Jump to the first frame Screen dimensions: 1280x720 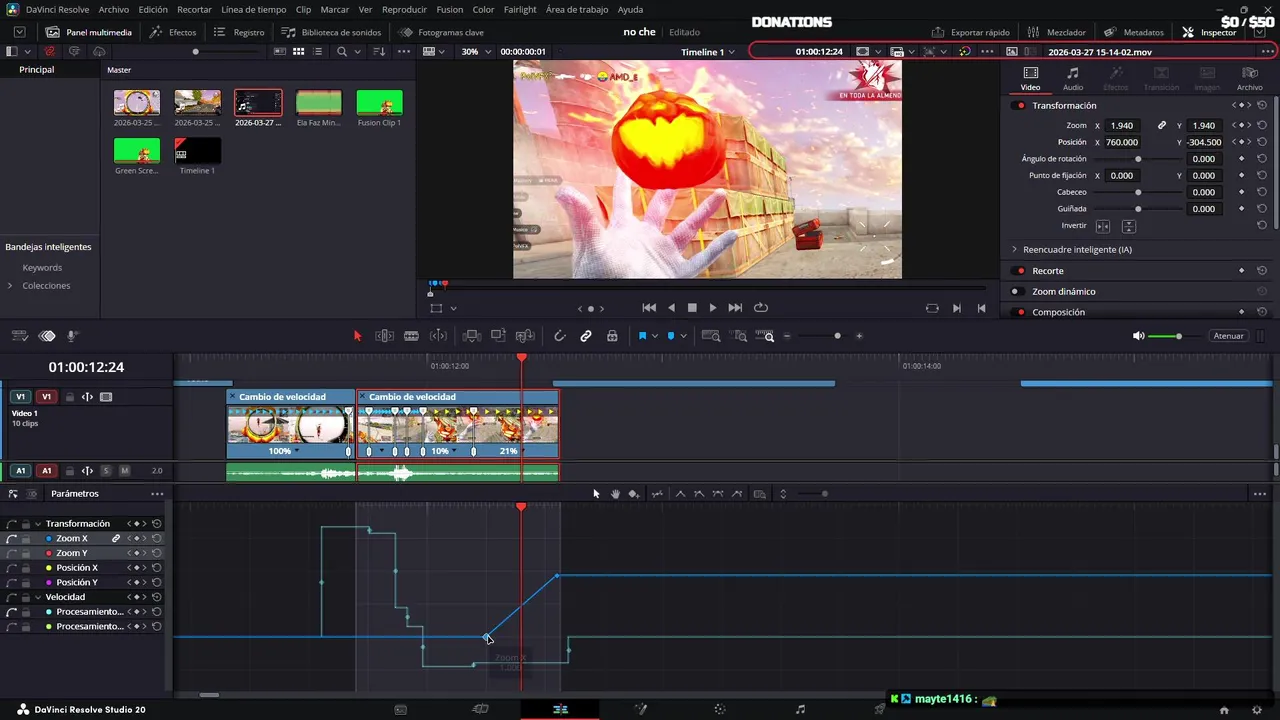pyautogui.click(x=649, y=308)
